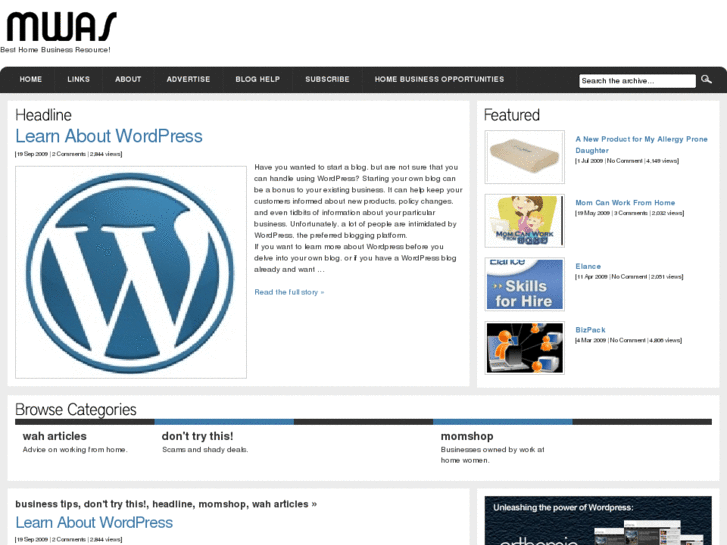
Task: Click the Unleashing the power of Wordpress banner
Action: click(598, 520)
